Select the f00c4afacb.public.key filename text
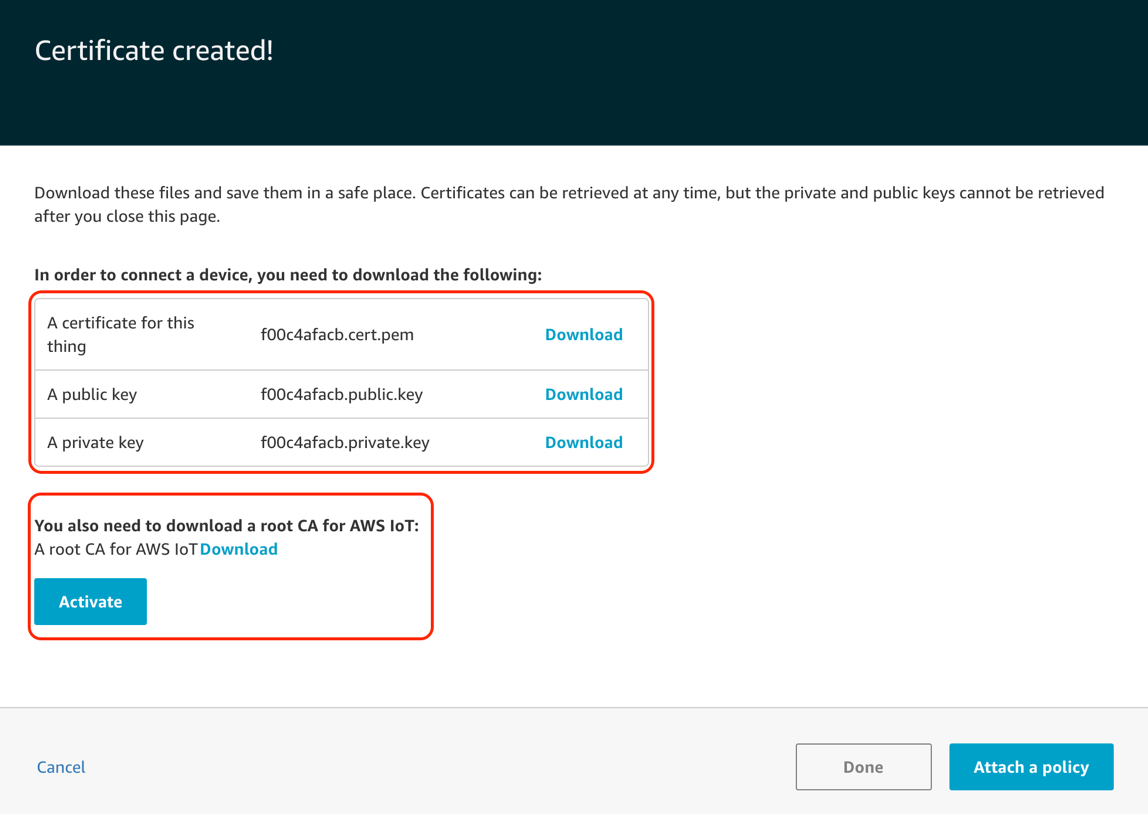This screenshot has width=1148, height=814. click(341, 395)
